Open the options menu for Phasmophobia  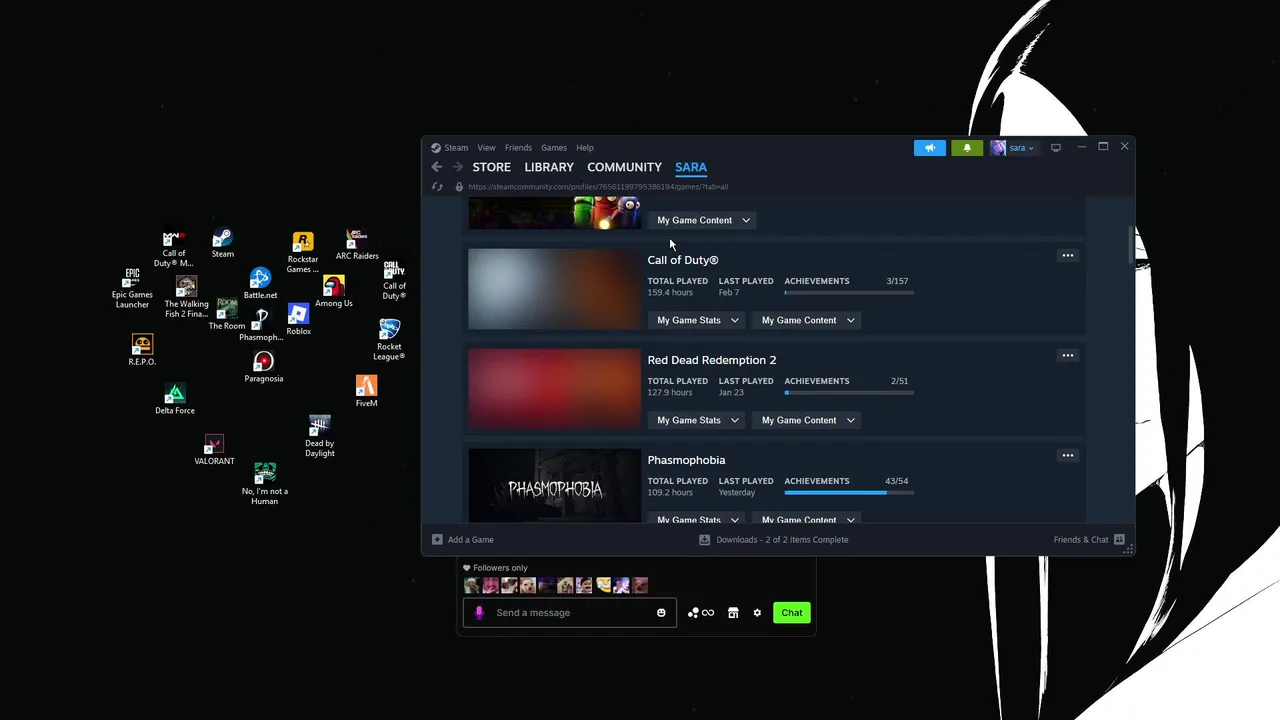[x=1067, y=456]
